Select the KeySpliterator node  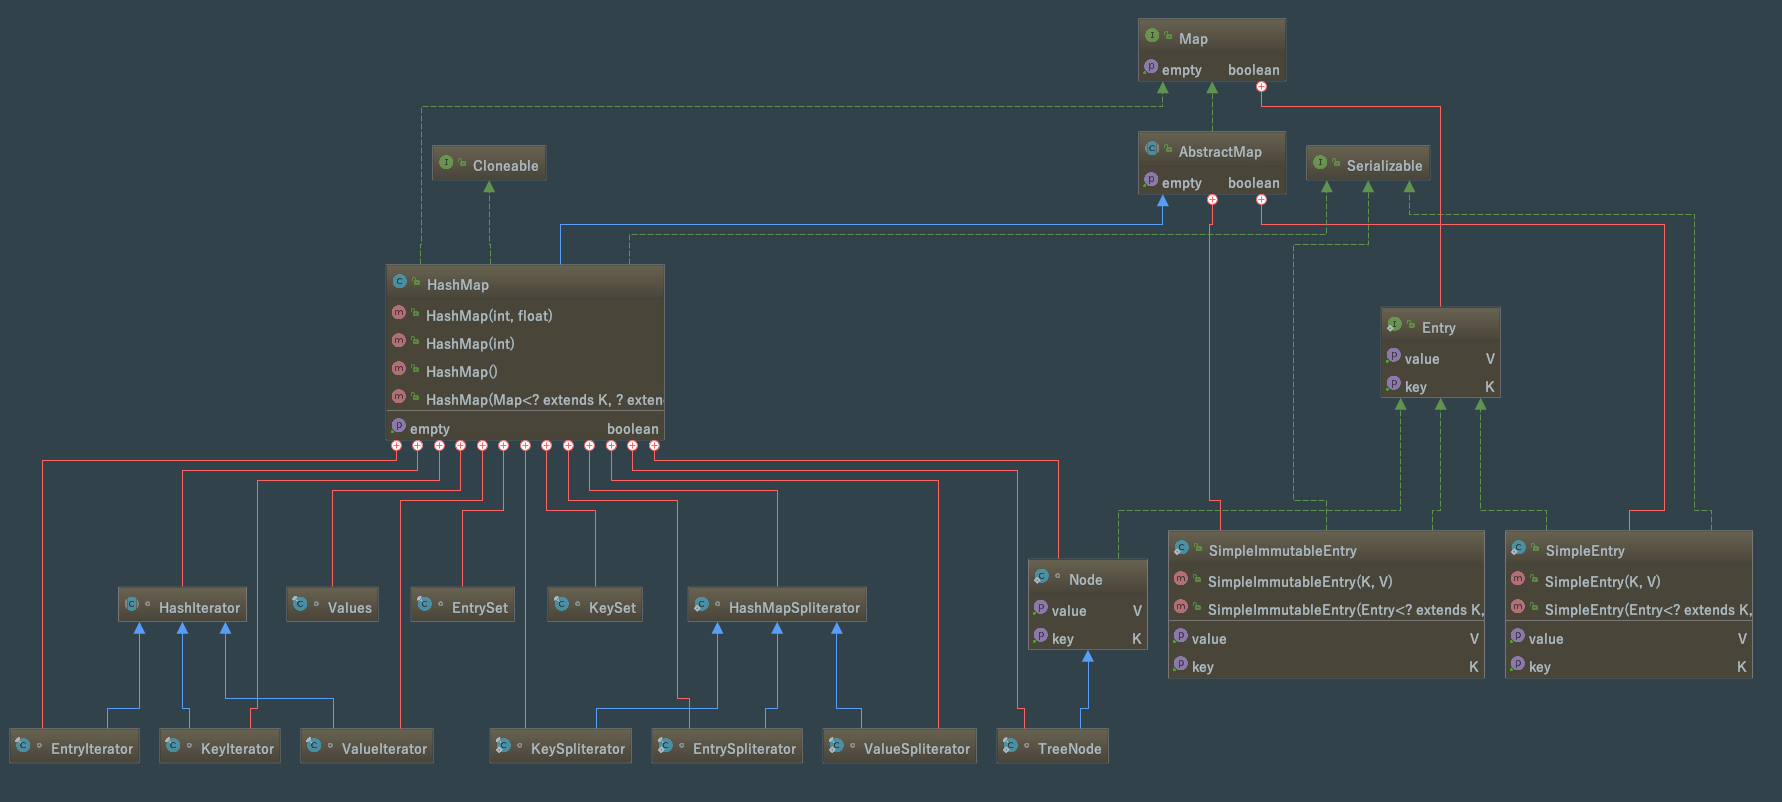(x=560, y=747)
